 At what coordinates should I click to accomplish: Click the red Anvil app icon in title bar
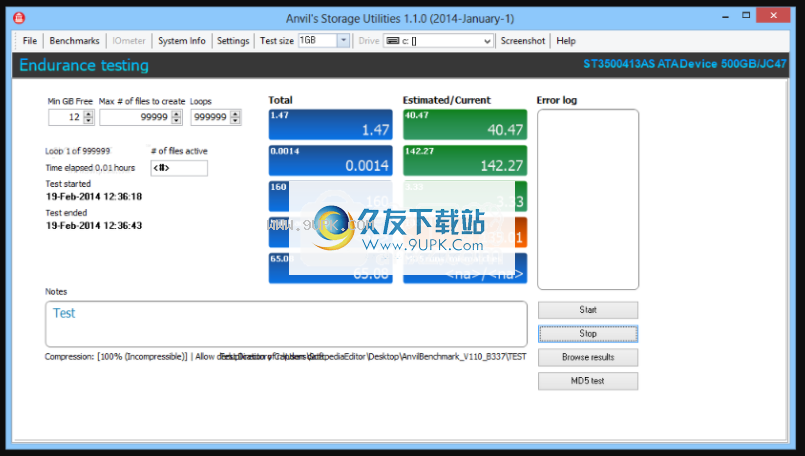coord(19,18)
